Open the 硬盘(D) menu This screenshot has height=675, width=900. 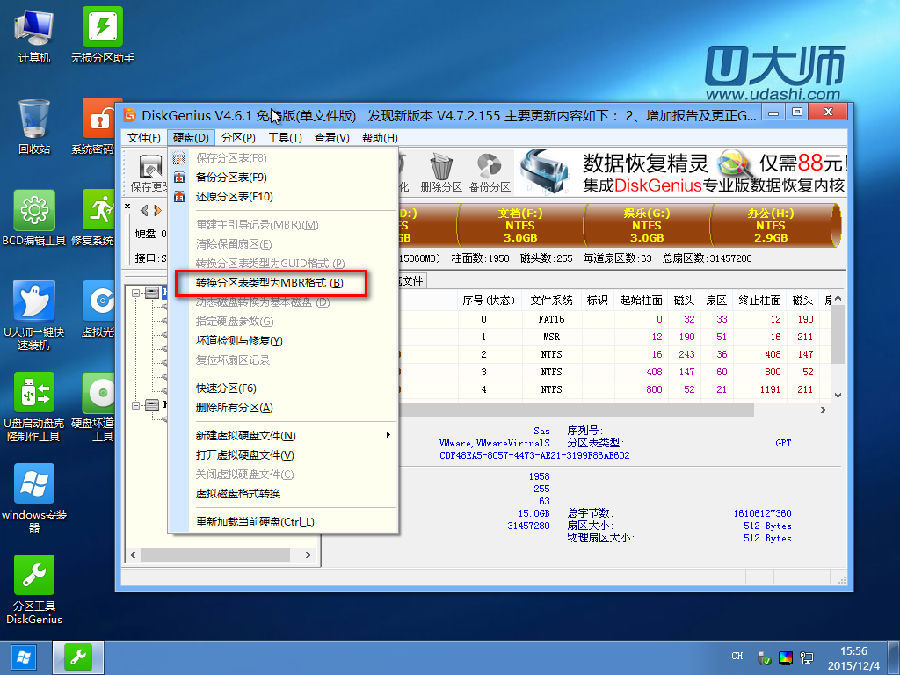(x=191, y=138)
